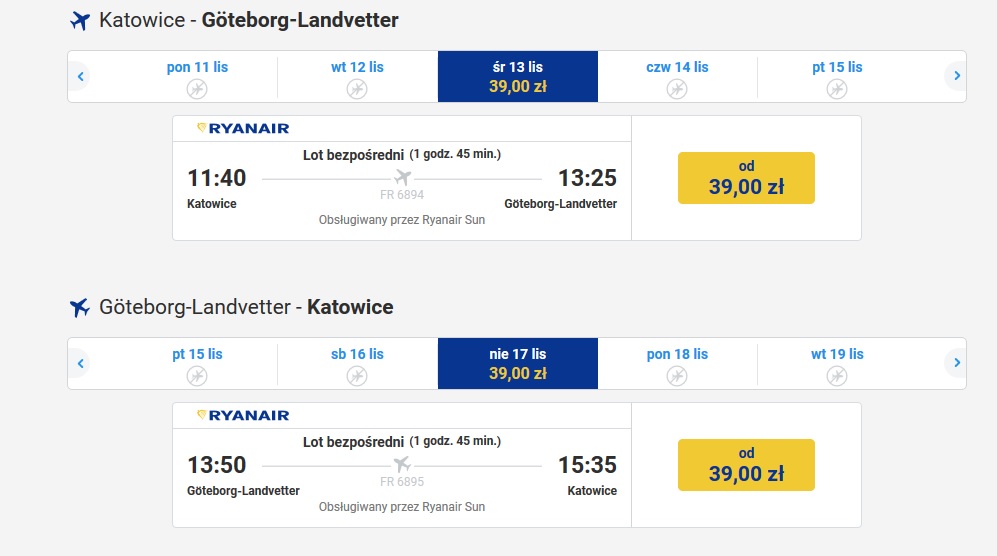Screen dimensions: 997x556
Task: Click the no-flight icon under wt 19 lis
Action: pyautogui.click(x=837, y=376)
